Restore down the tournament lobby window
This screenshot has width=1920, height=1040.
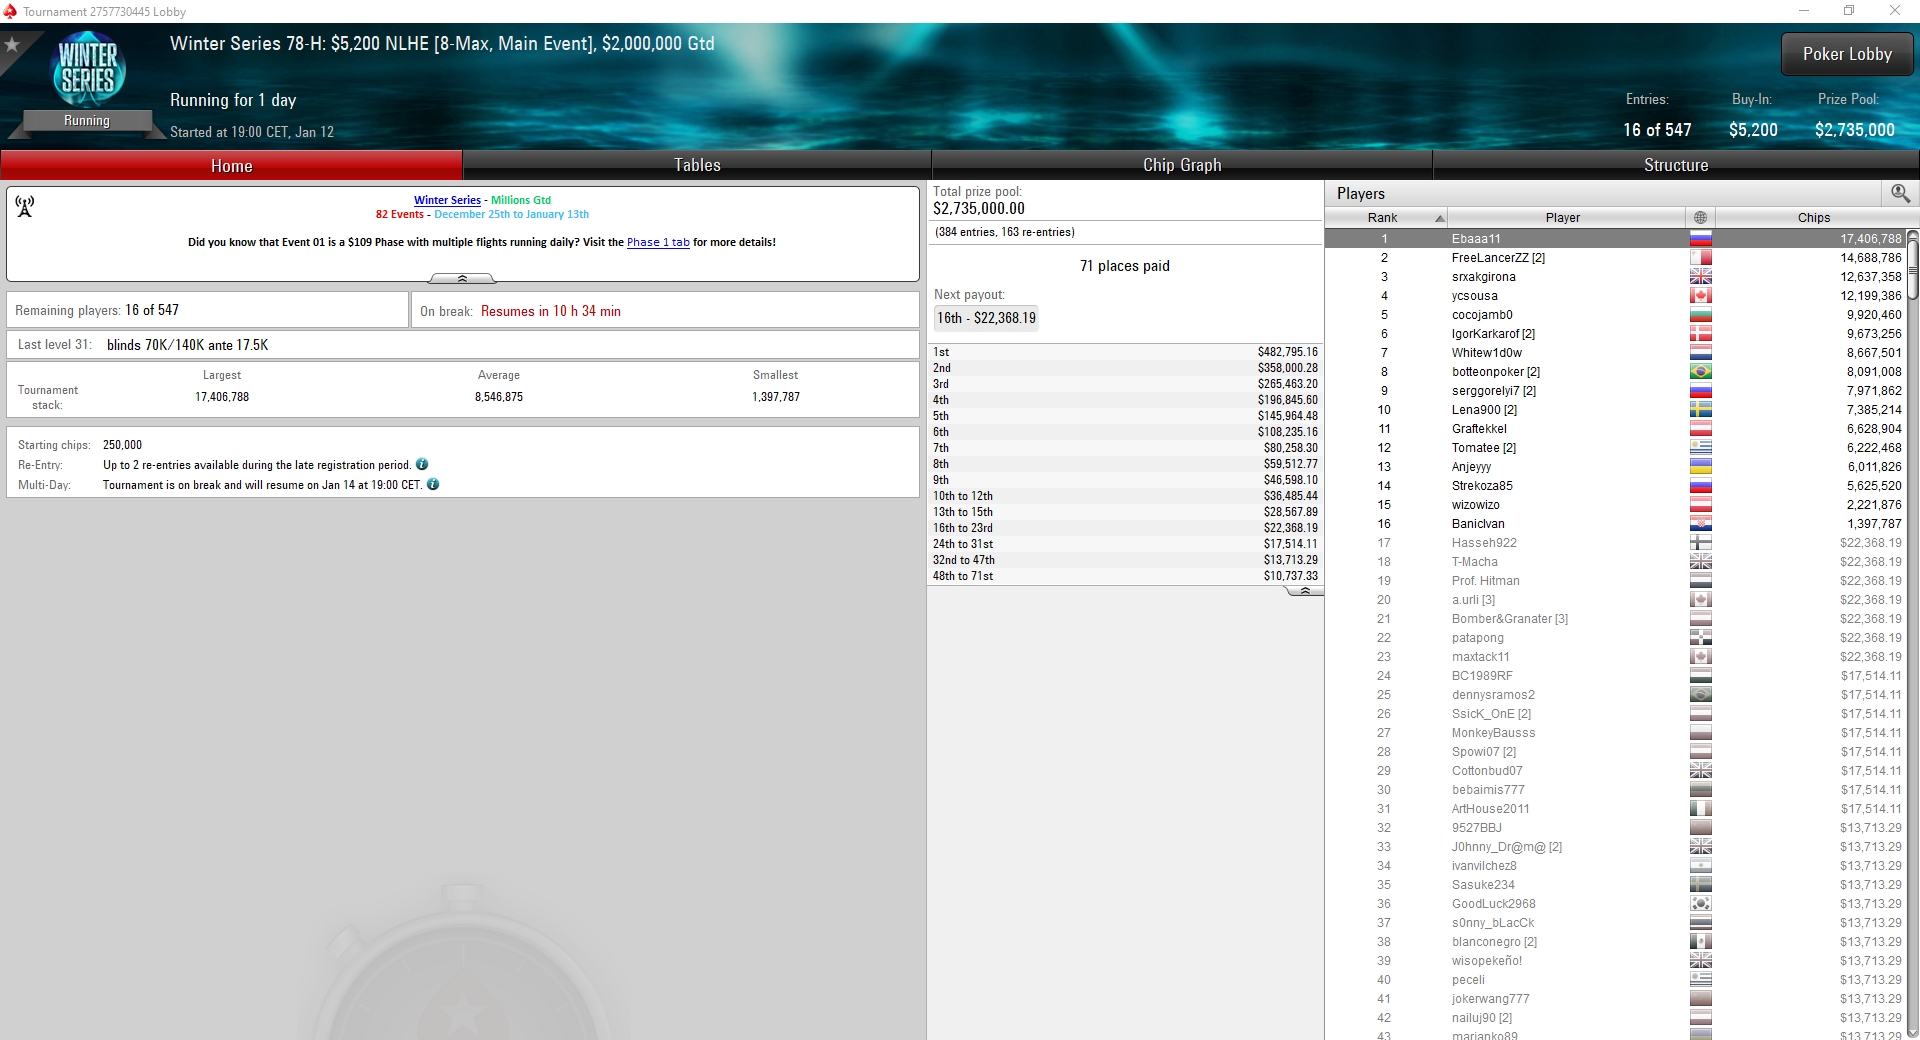(1849, 11)
